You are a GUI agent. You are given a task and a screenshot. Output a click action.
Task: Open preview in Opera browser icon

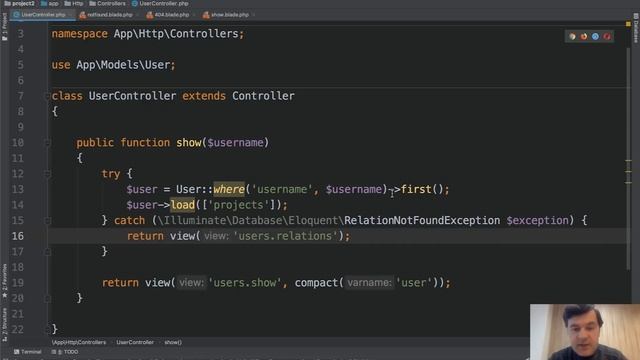[x=607, y=37]
